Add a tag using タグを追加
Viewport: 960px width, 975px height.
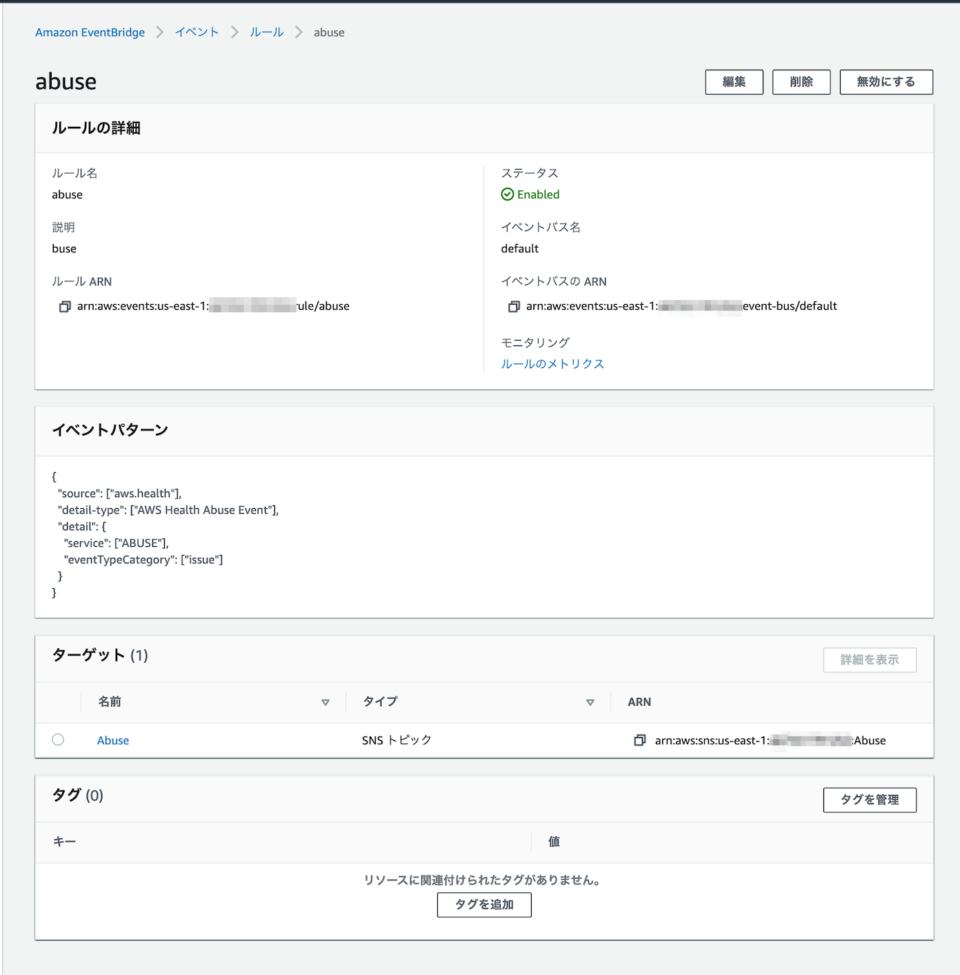[x=483, y=905]
